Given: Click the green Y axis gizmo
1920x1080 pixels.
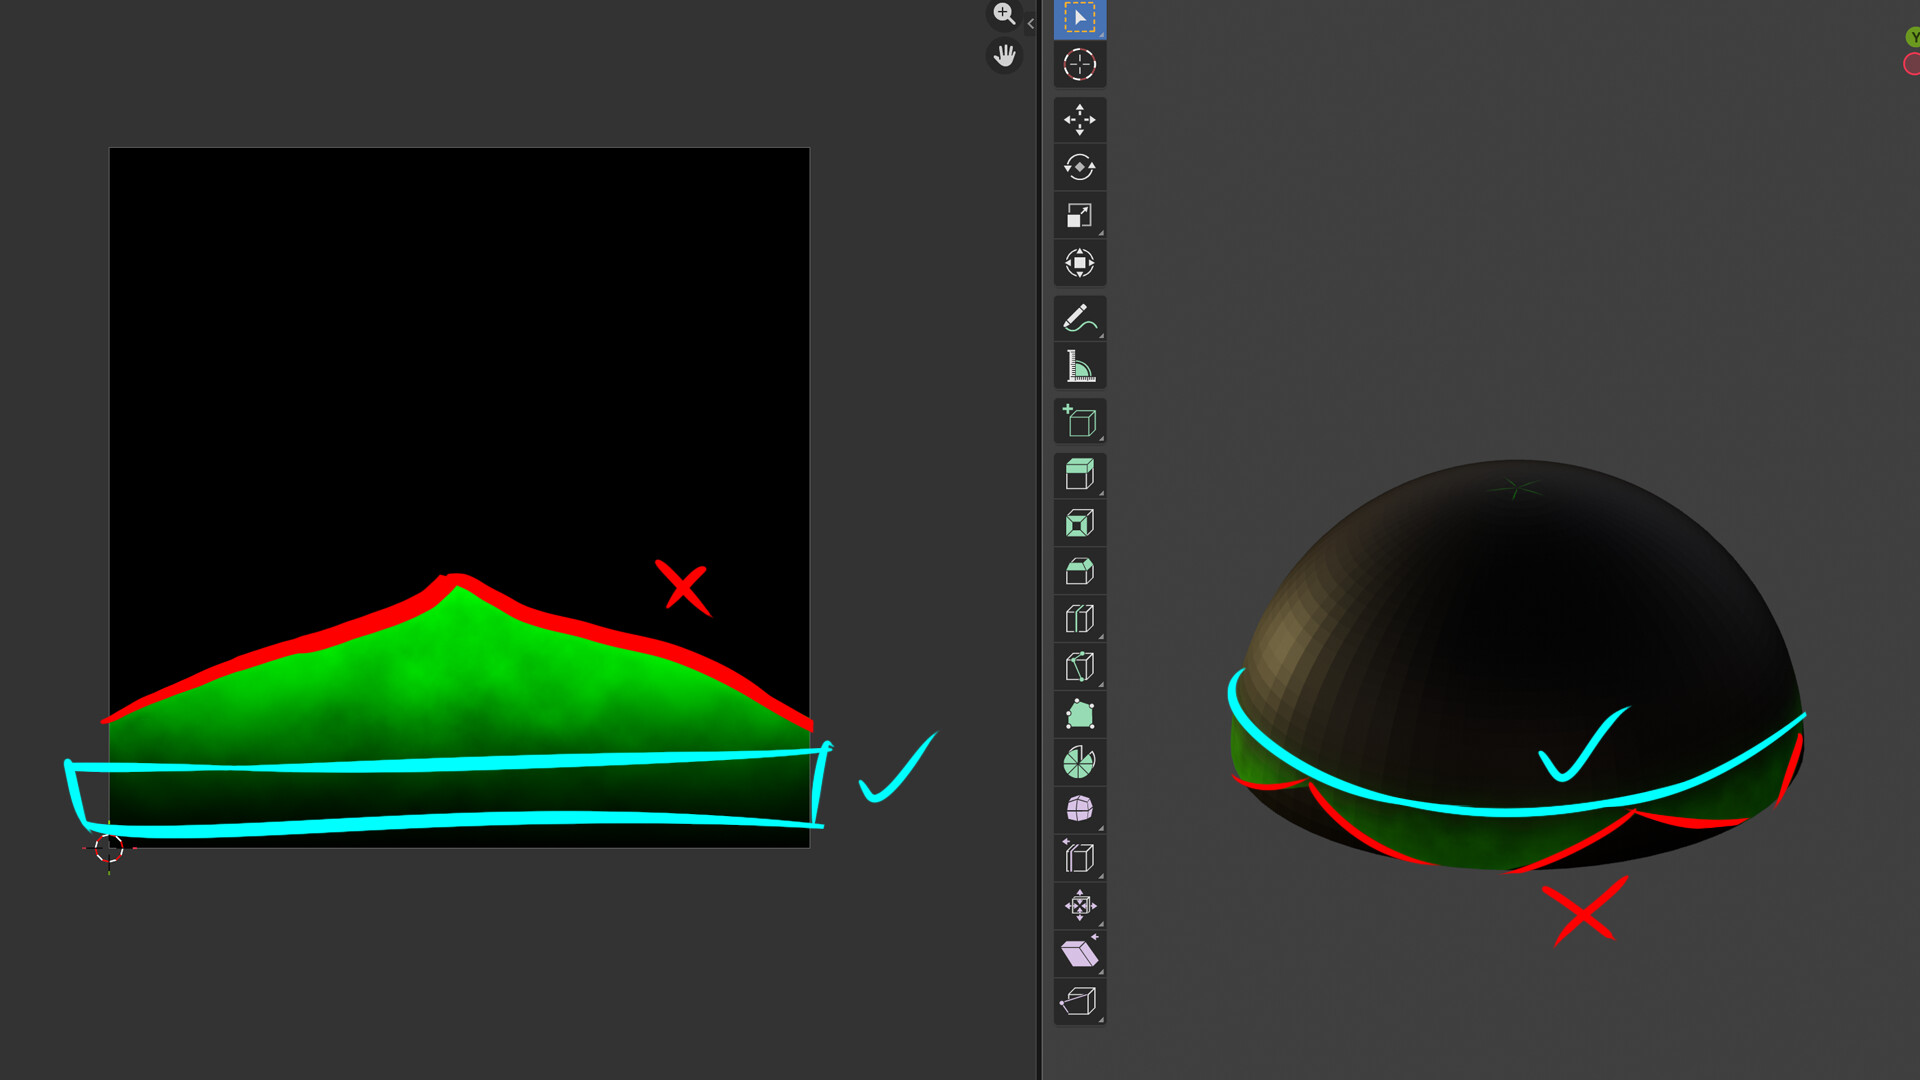Looking at the screenshot, I should coord(1913,38).
